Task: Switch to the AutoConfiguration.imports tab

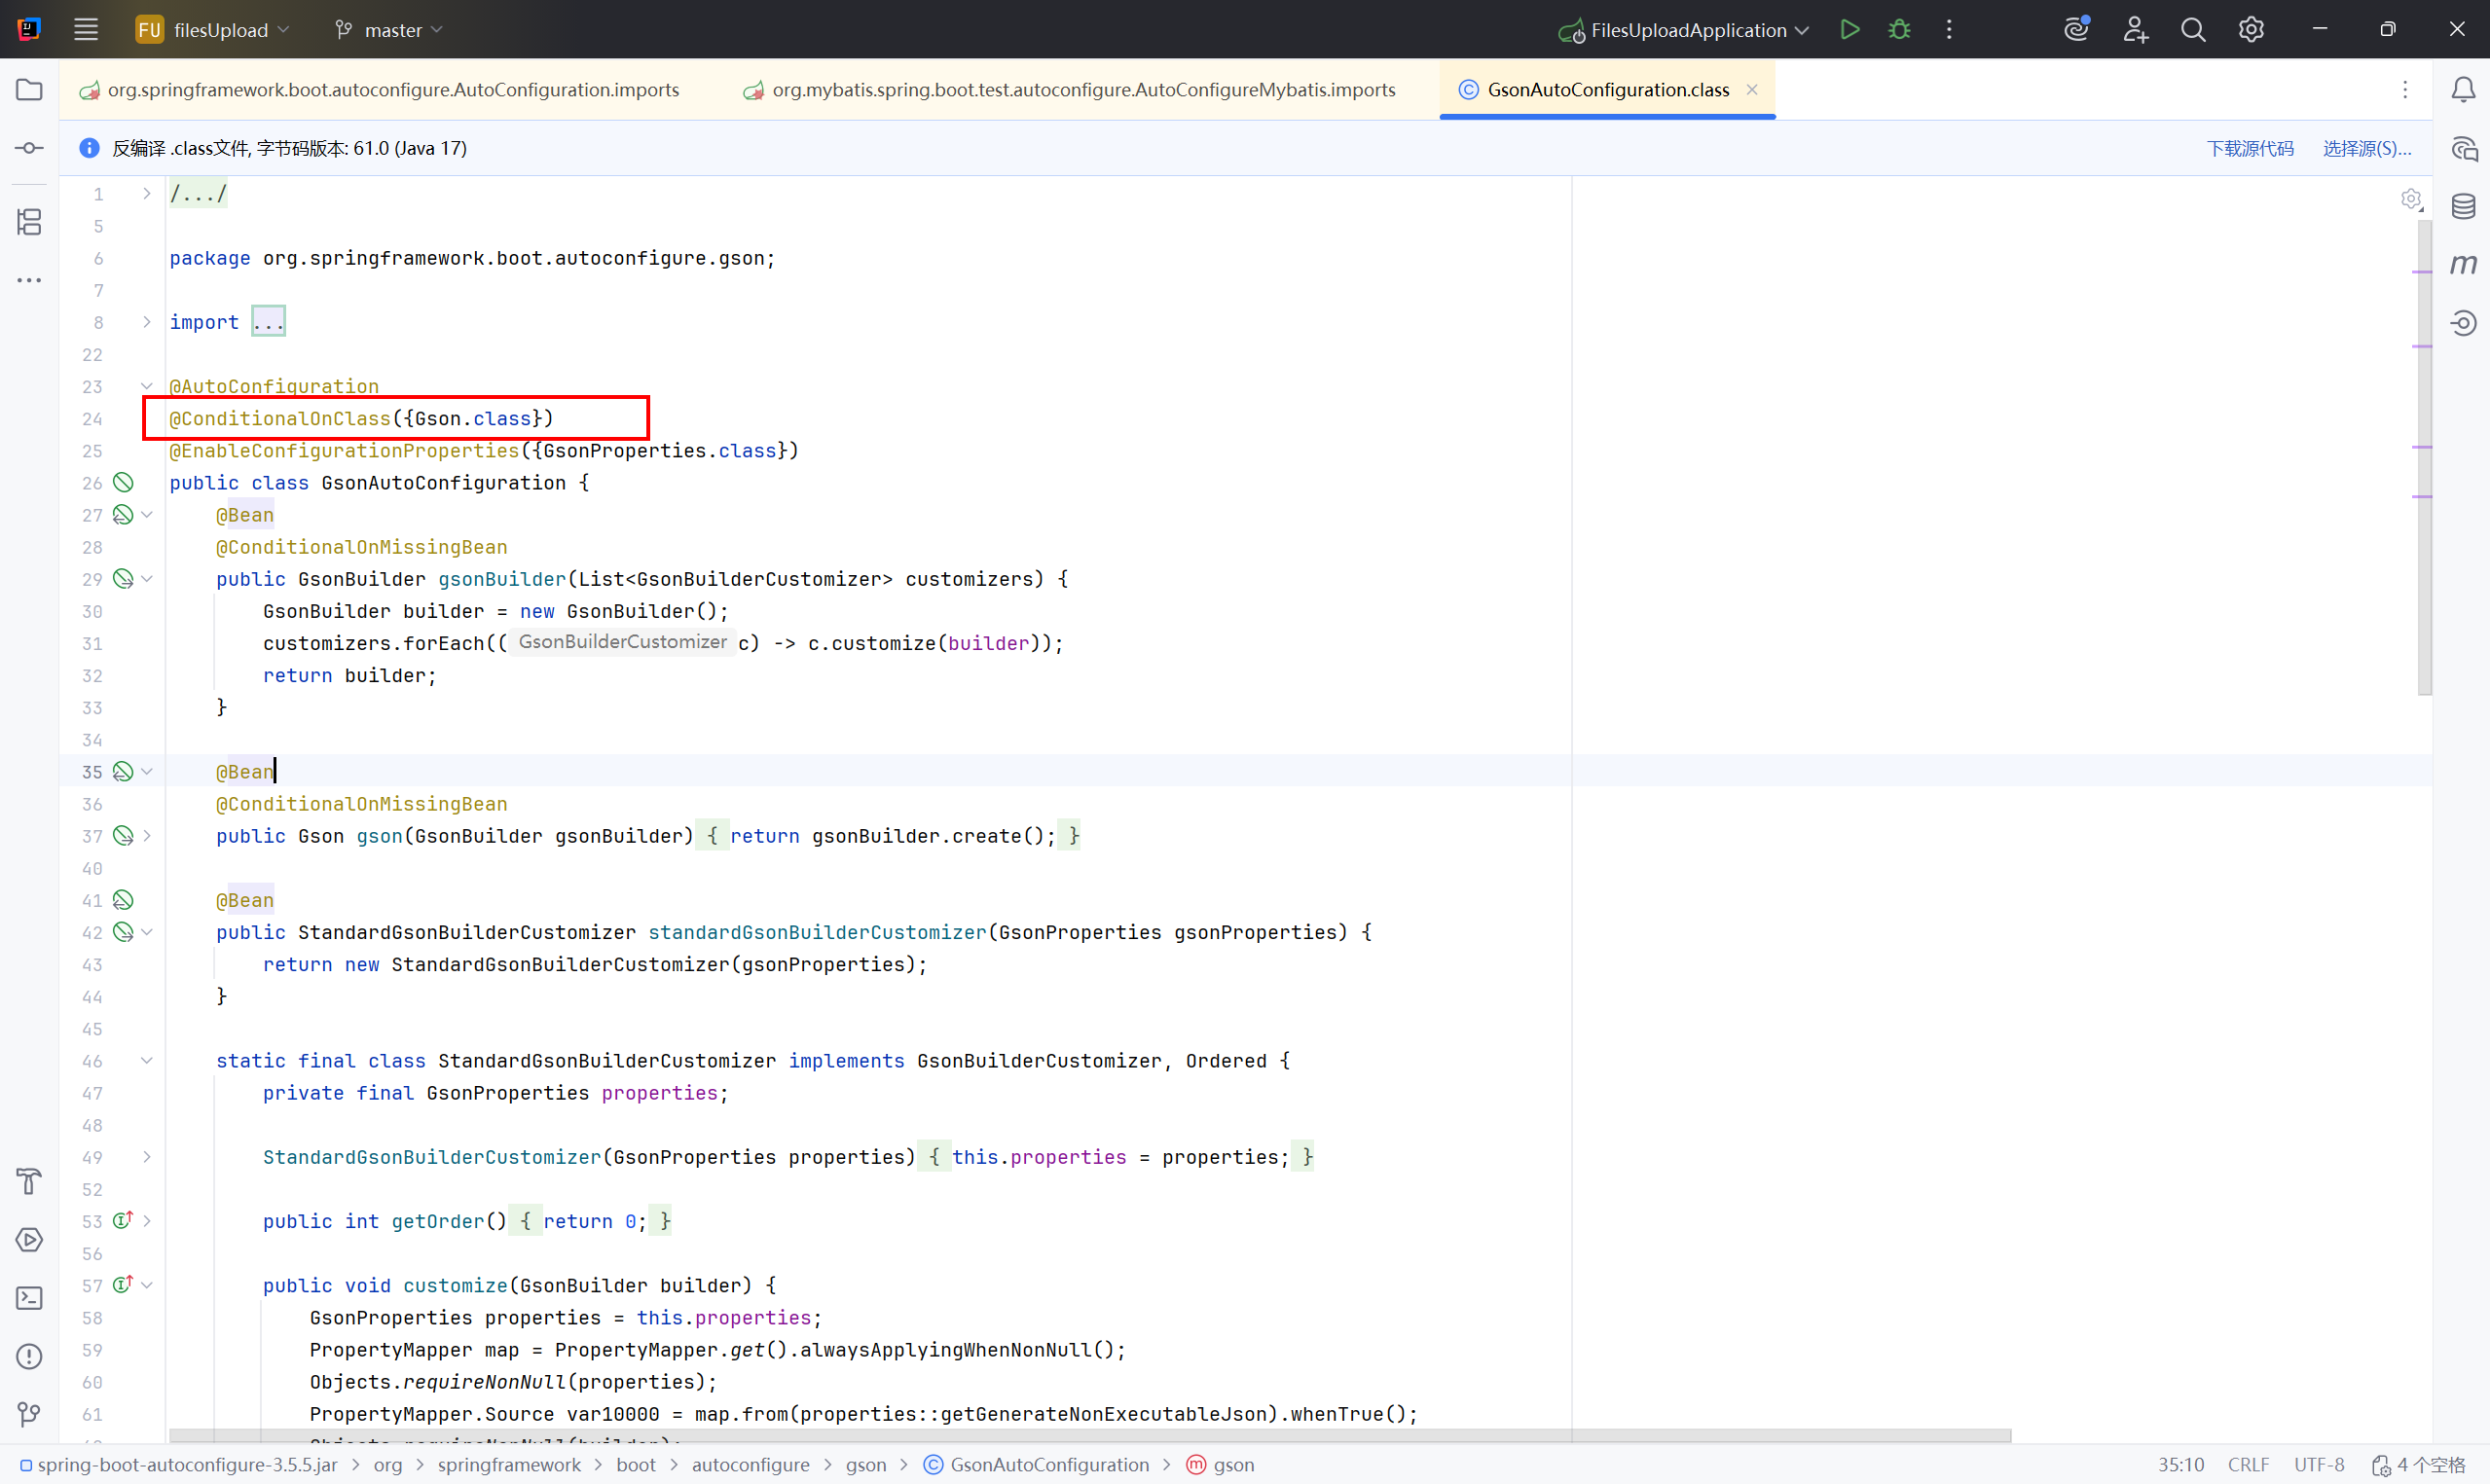Action: point(392,90)
